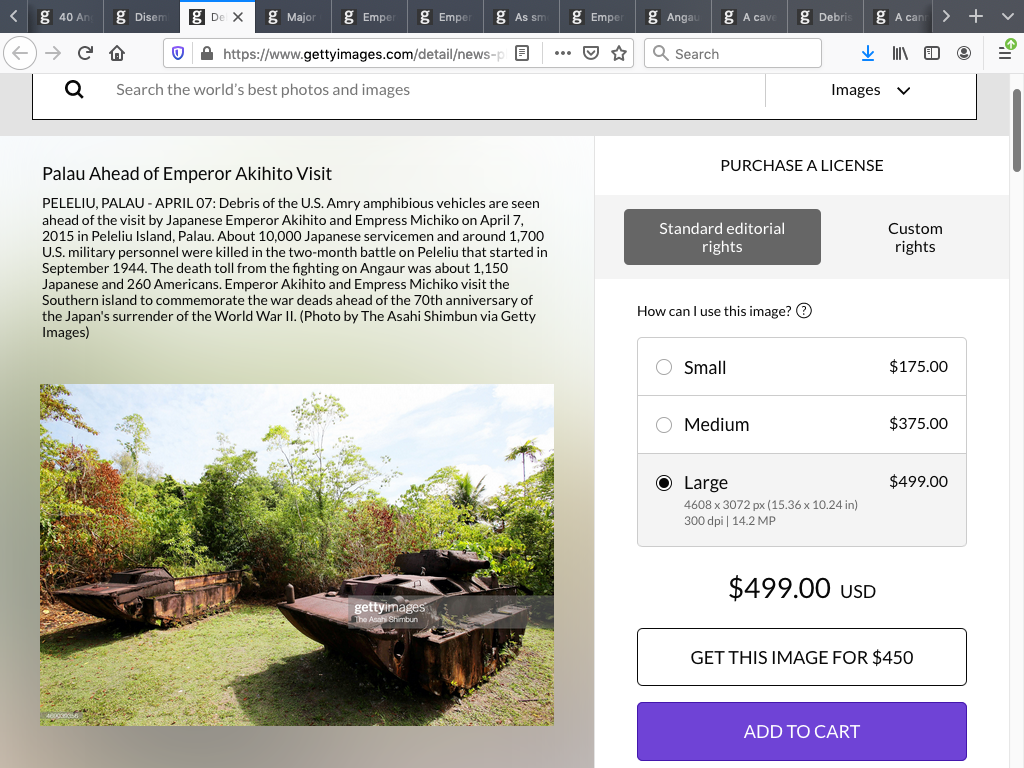Screen dimensions: 1024x768
Task: Open the Firefox downloads panel
Action: pyautogui.click(x=868, y=53)
